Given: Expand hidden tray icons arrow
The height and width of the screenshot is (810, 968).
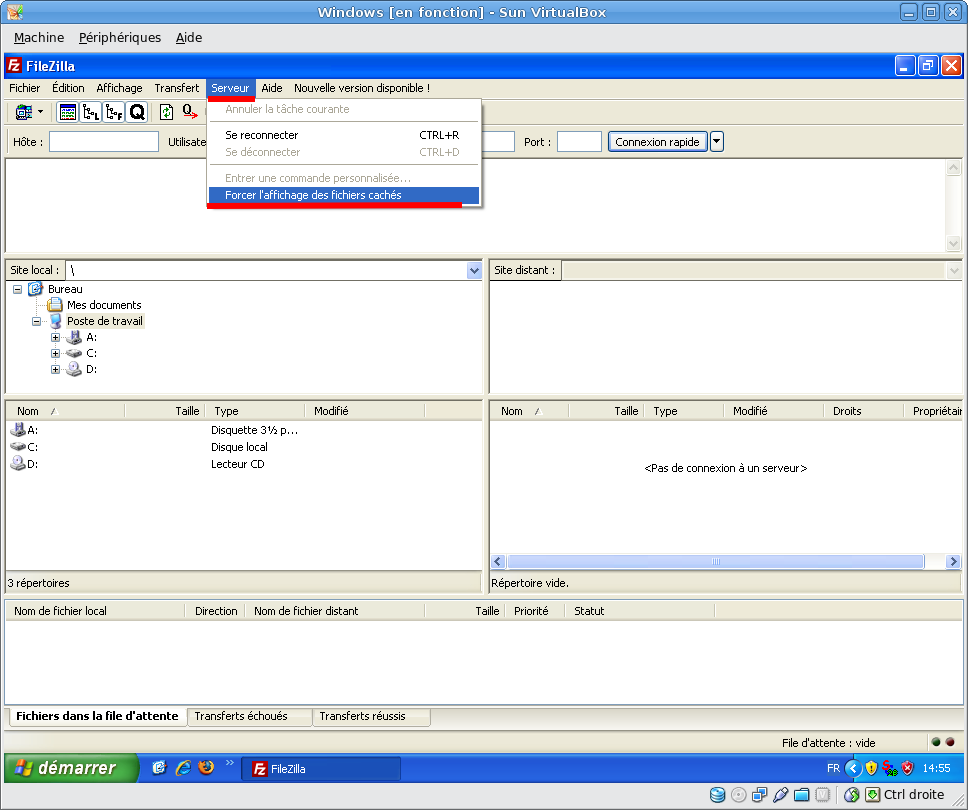Looking at the screenshot, I should (x=853, y=768).
